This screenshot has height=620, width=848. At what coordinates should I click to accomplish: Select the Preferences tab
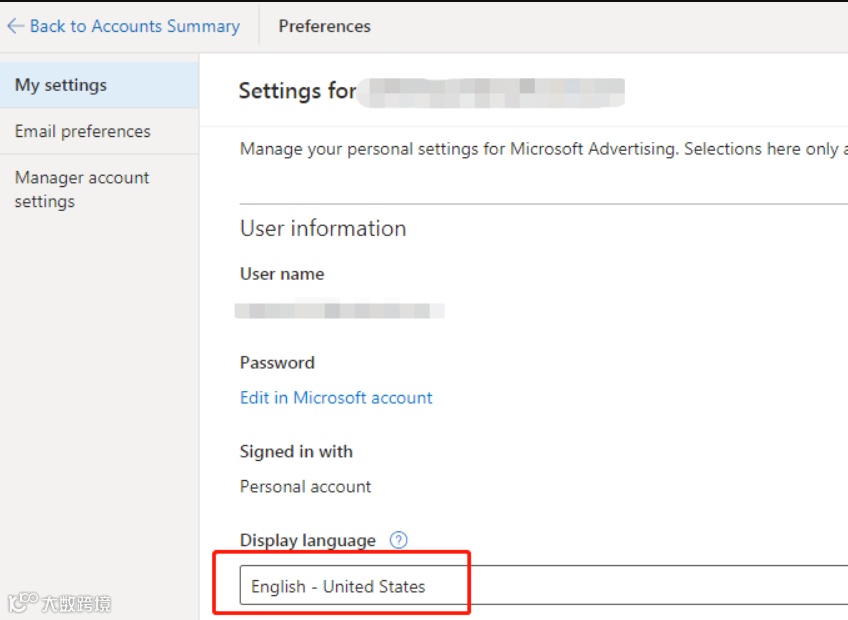324,27
